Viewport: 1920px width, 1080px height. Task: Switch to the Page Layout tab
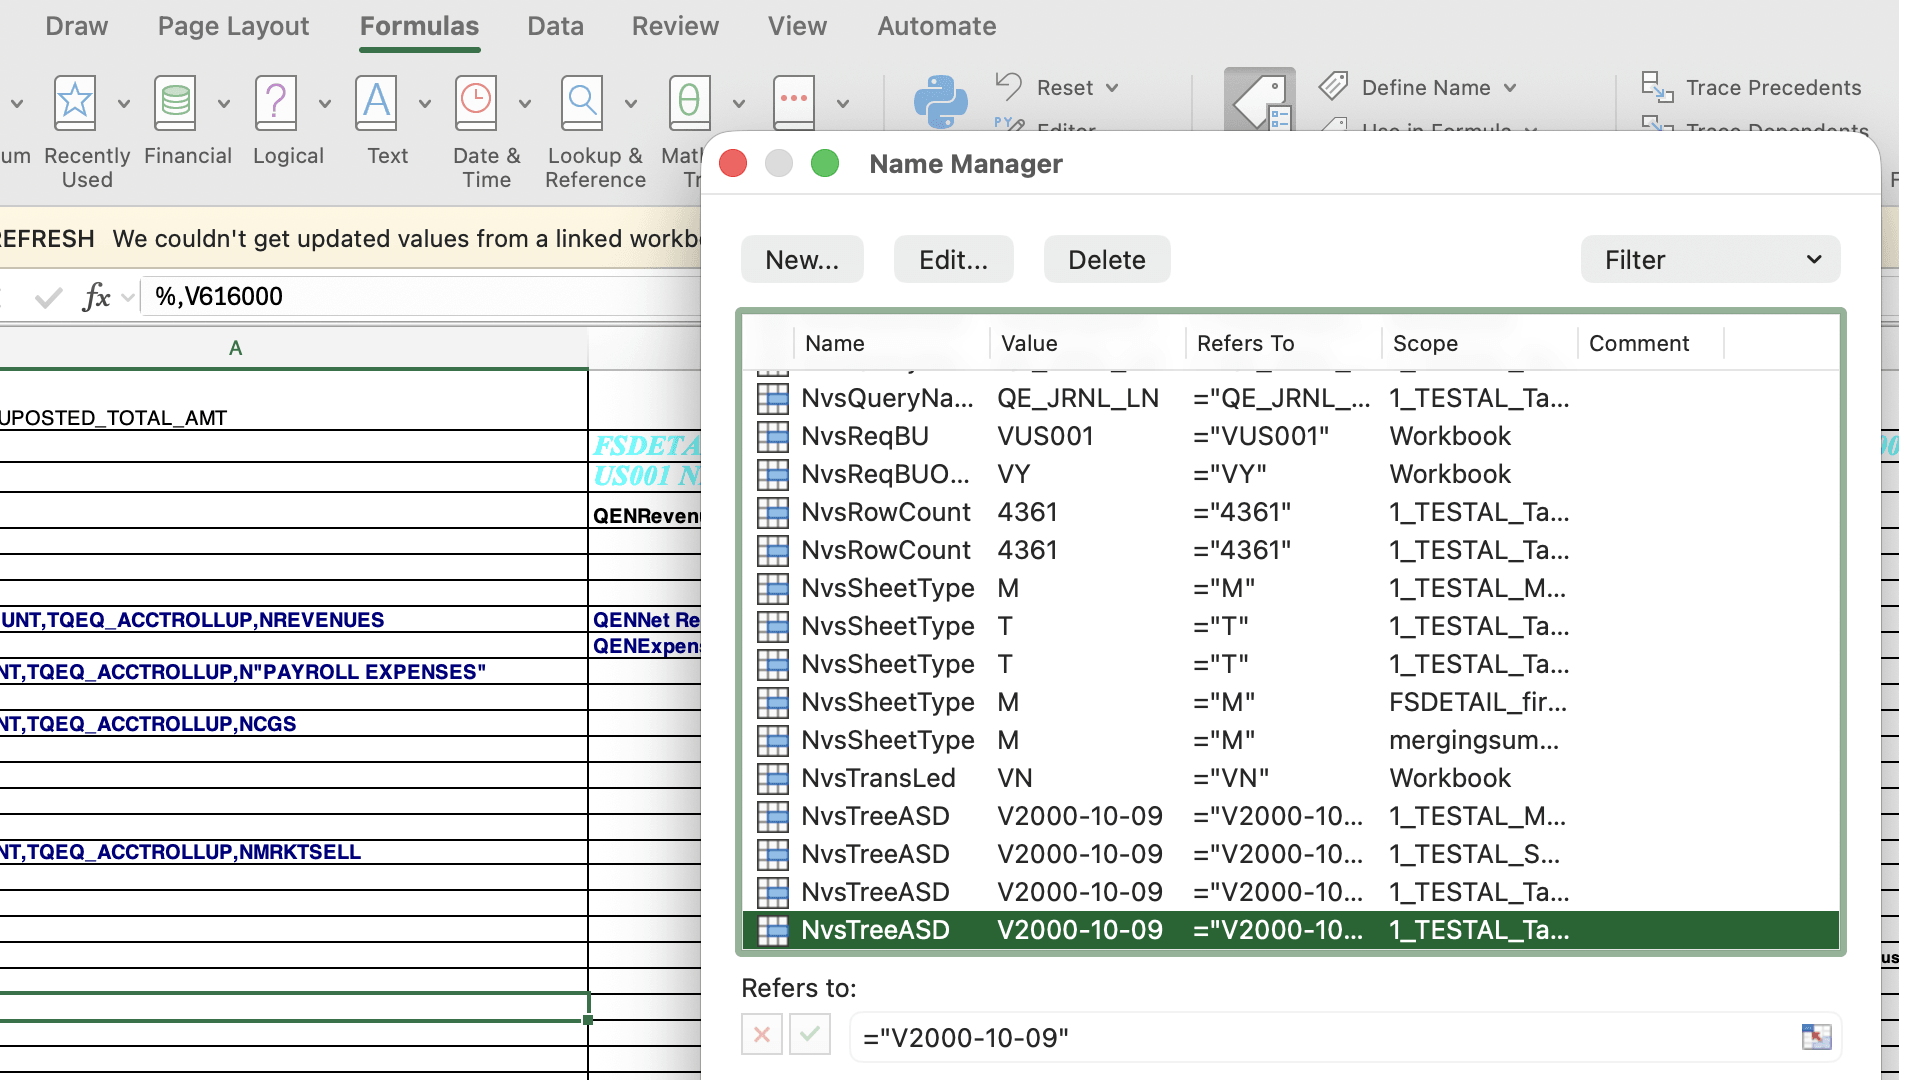click(233, 26)
